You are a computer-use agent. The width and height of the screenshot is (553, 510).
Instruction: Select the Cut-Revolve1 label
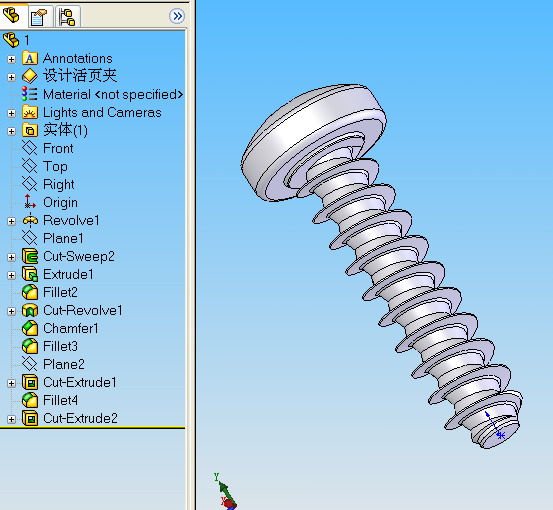83,310
